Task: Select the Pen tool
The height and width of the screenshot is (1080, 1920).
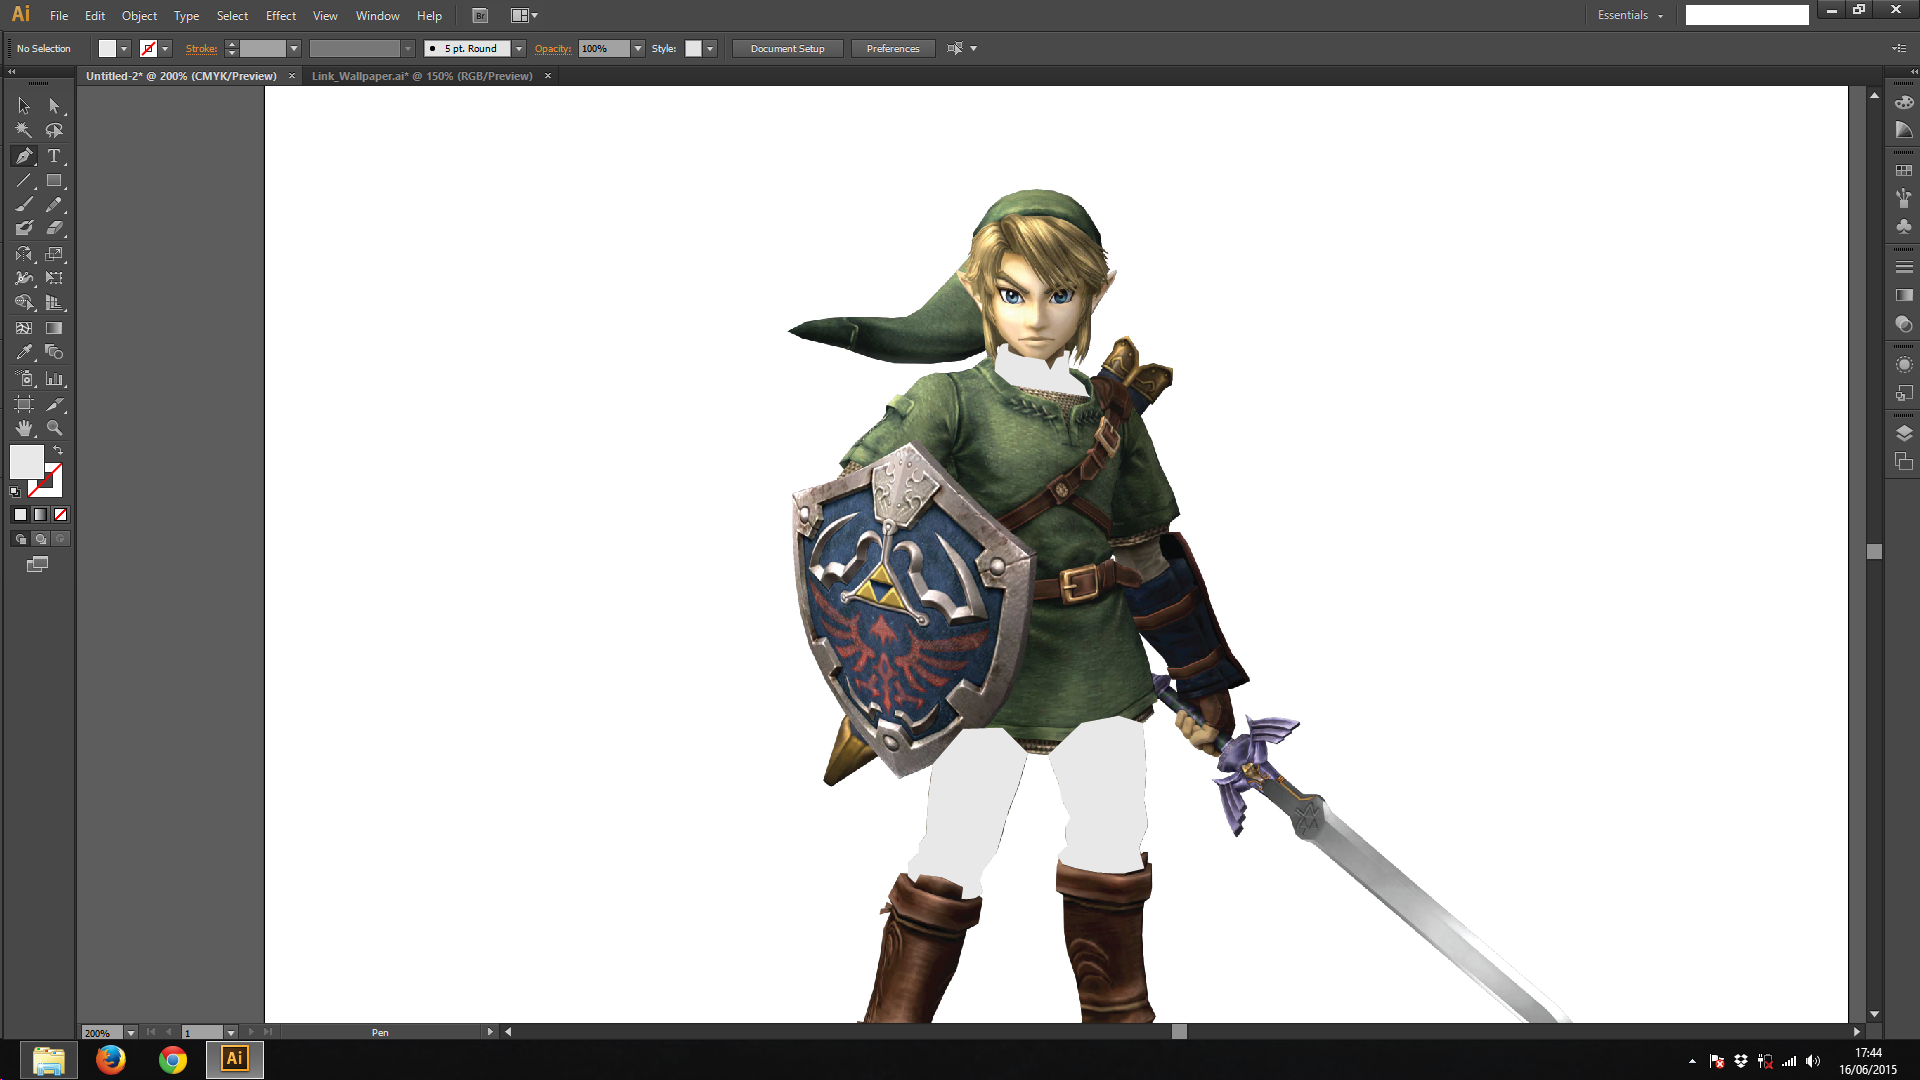Action: coord(24,156)
